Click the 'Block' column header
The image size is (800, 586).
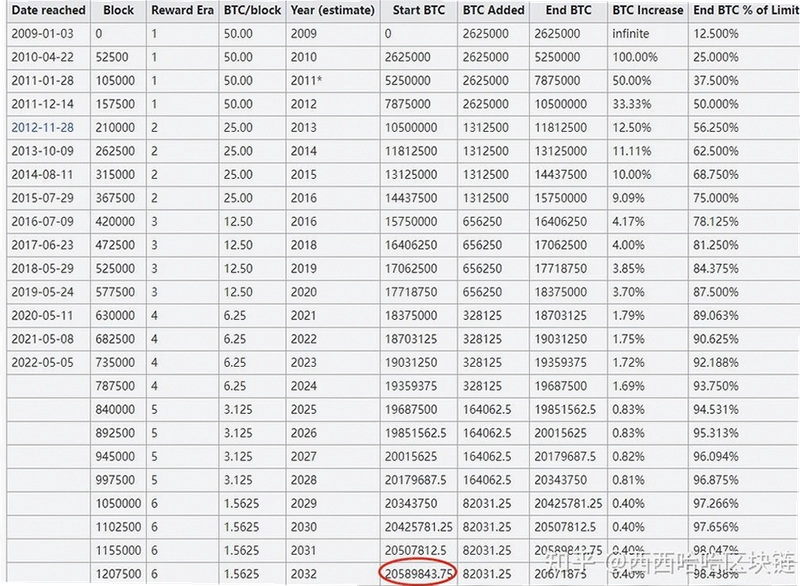pos(118,10)
